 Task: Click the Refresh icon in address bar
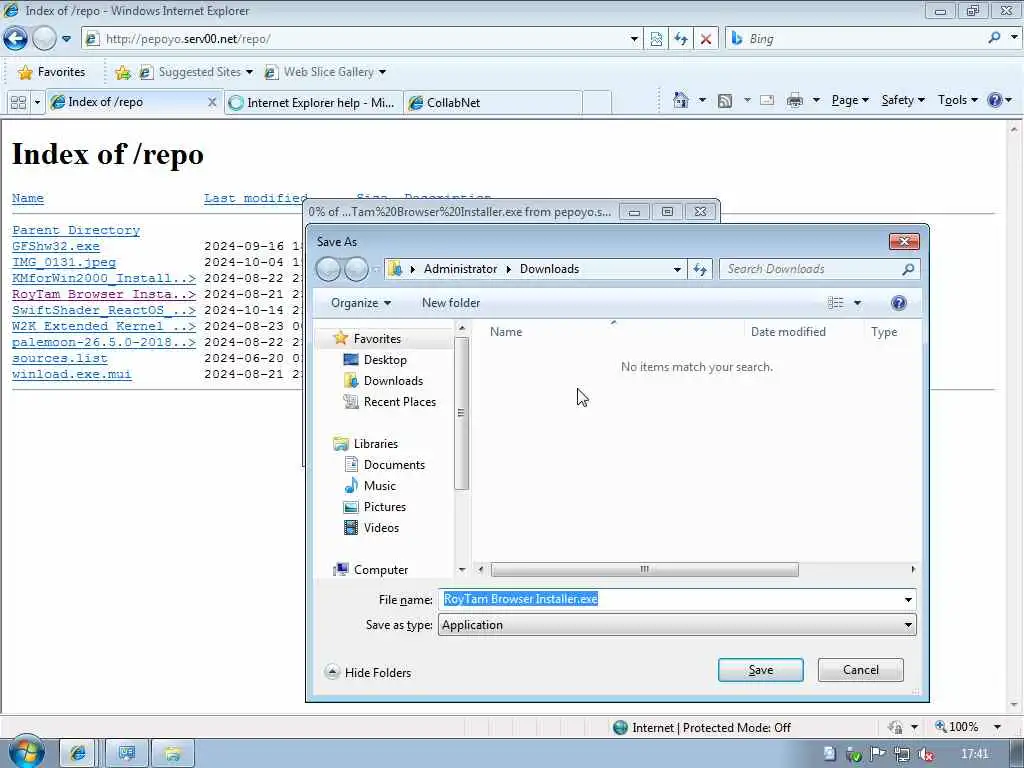tap(680, 39)
